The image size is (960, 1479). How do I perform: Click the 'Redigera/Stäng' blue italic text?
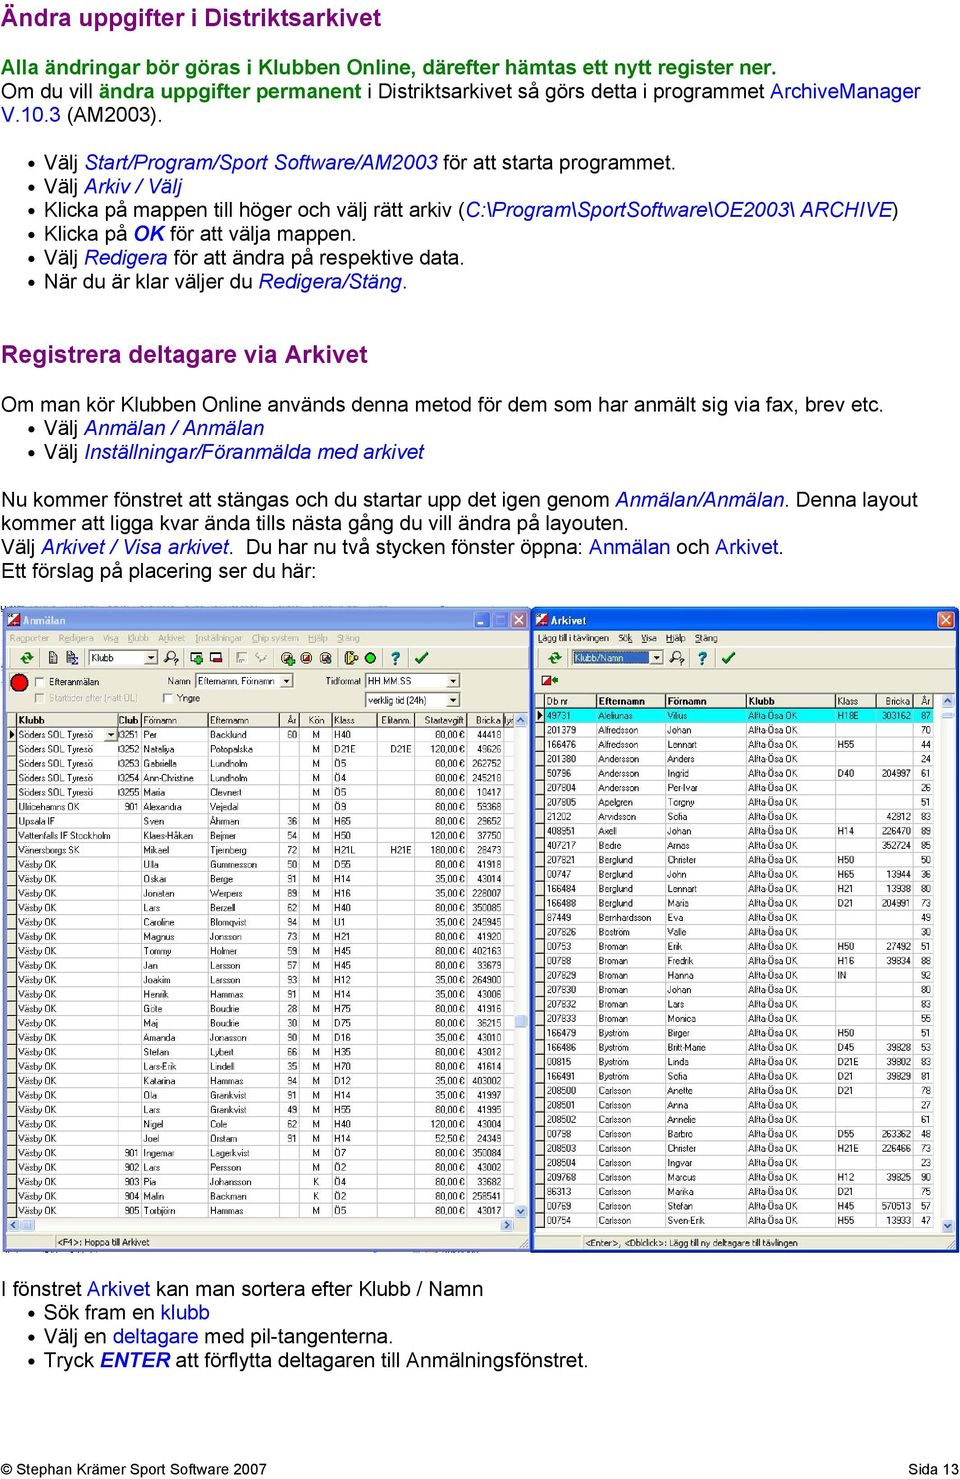coord(331,282)
